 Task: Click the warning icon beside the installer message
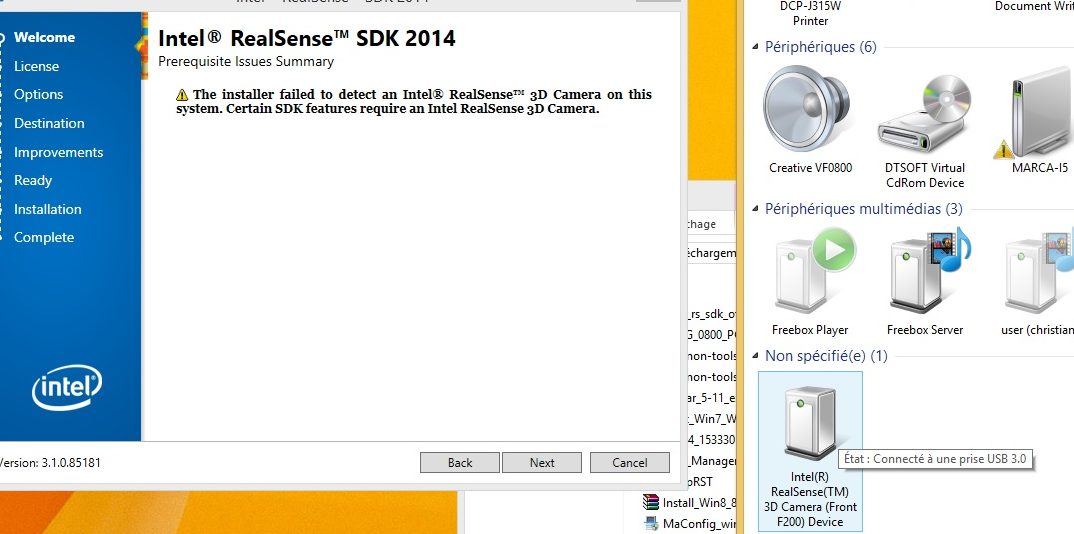[182, 94]
